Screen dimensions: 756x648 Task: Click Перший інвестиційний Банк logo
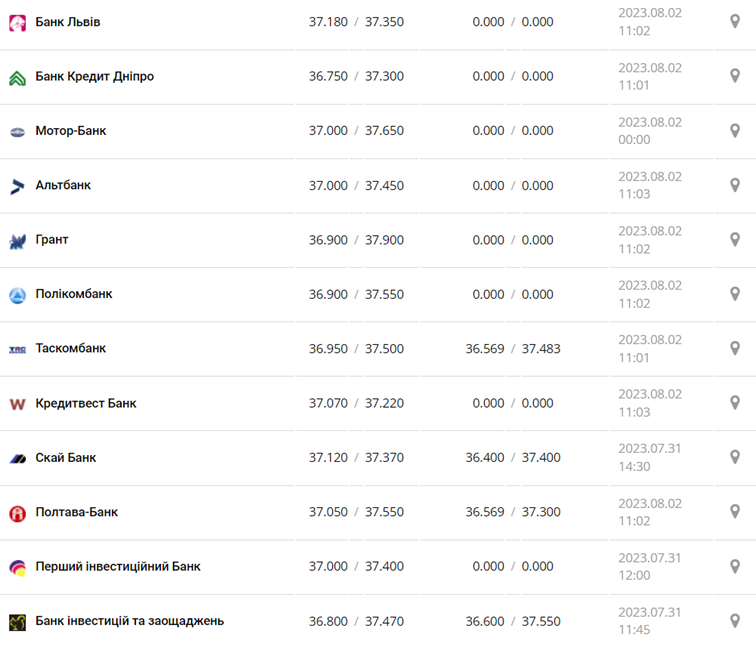pos(17,567)
